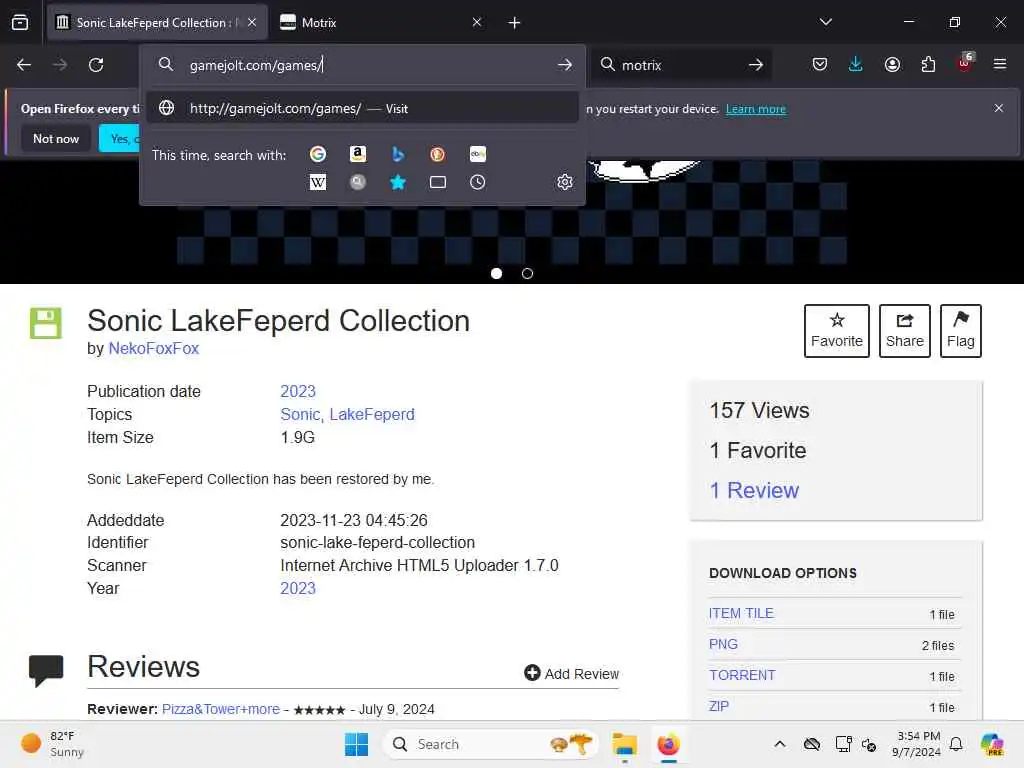This screenshot has height=768, width=1024.
Task: Open the Firefox hamburger menu
Action: (x=1000, y=64)
